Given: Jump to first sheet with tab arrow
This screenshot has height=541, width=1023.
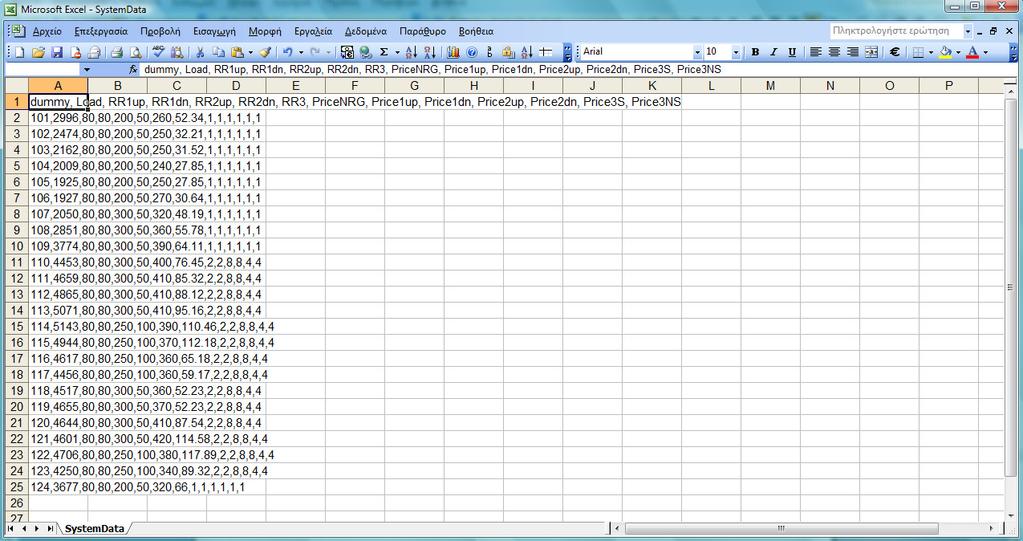Looking at the screenshot, I should [x=11, y=529].
